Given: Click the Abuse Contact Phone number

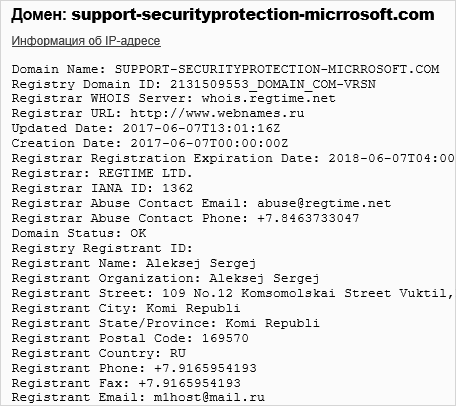Looking at the screenshot, I should tap(308, 219).
